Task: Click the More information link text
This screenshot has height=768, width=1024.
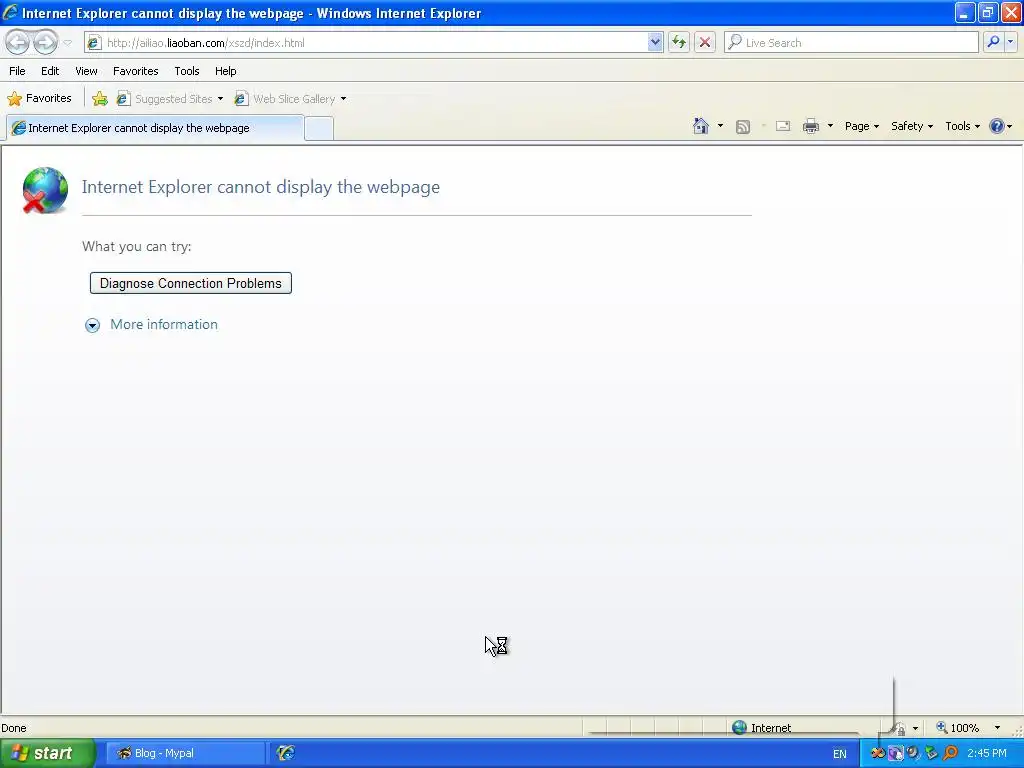Action: (164, 325)
